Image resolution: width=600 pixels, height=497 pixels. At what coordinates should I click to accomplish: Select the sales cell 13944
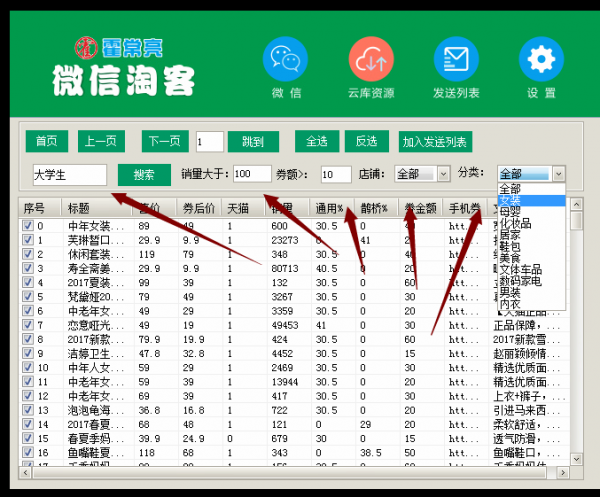tap(285, 381)
